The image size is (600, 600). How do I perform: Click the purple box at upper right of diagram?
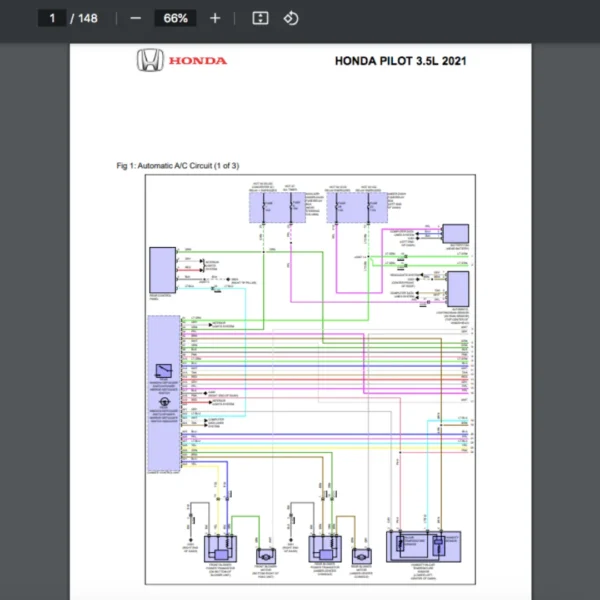click(455, 234)
